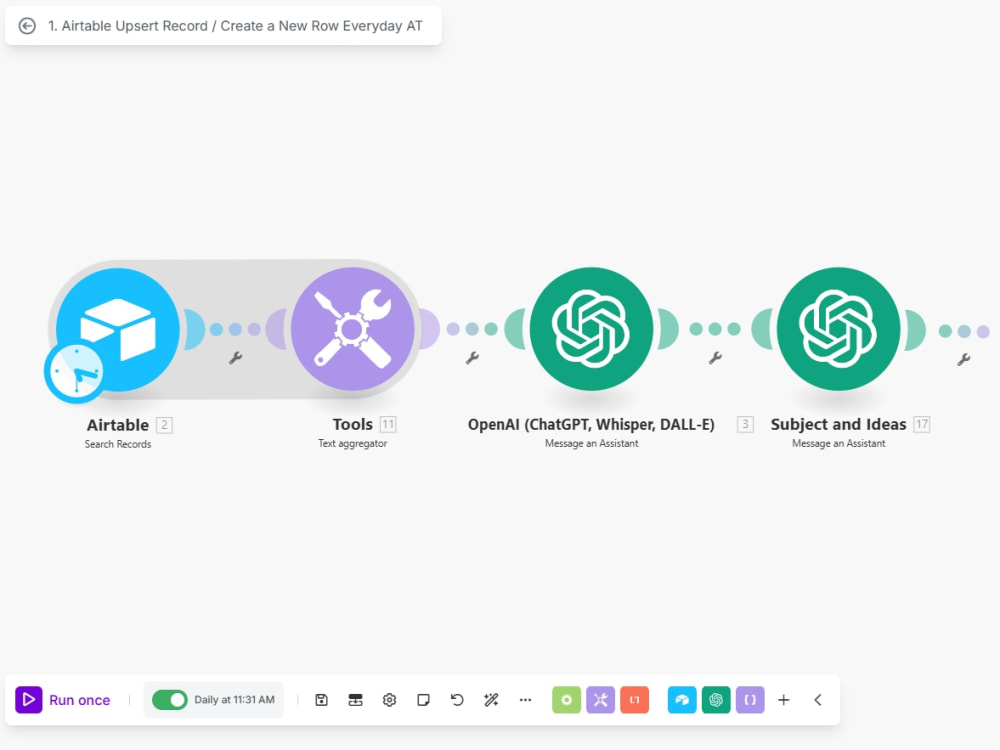Open scenario settings gear icon
1000x750 pixels.
389,700
